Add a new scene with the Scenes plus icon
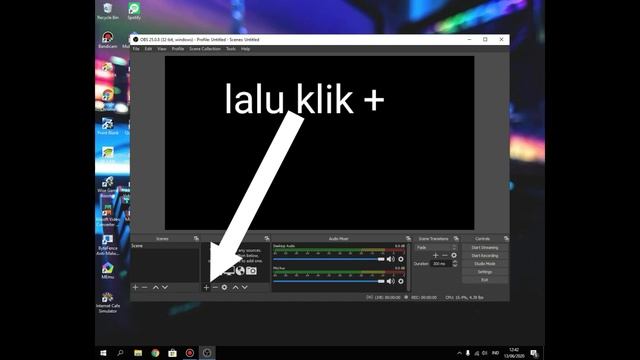640x360 pixels. (x=136, y=287)
